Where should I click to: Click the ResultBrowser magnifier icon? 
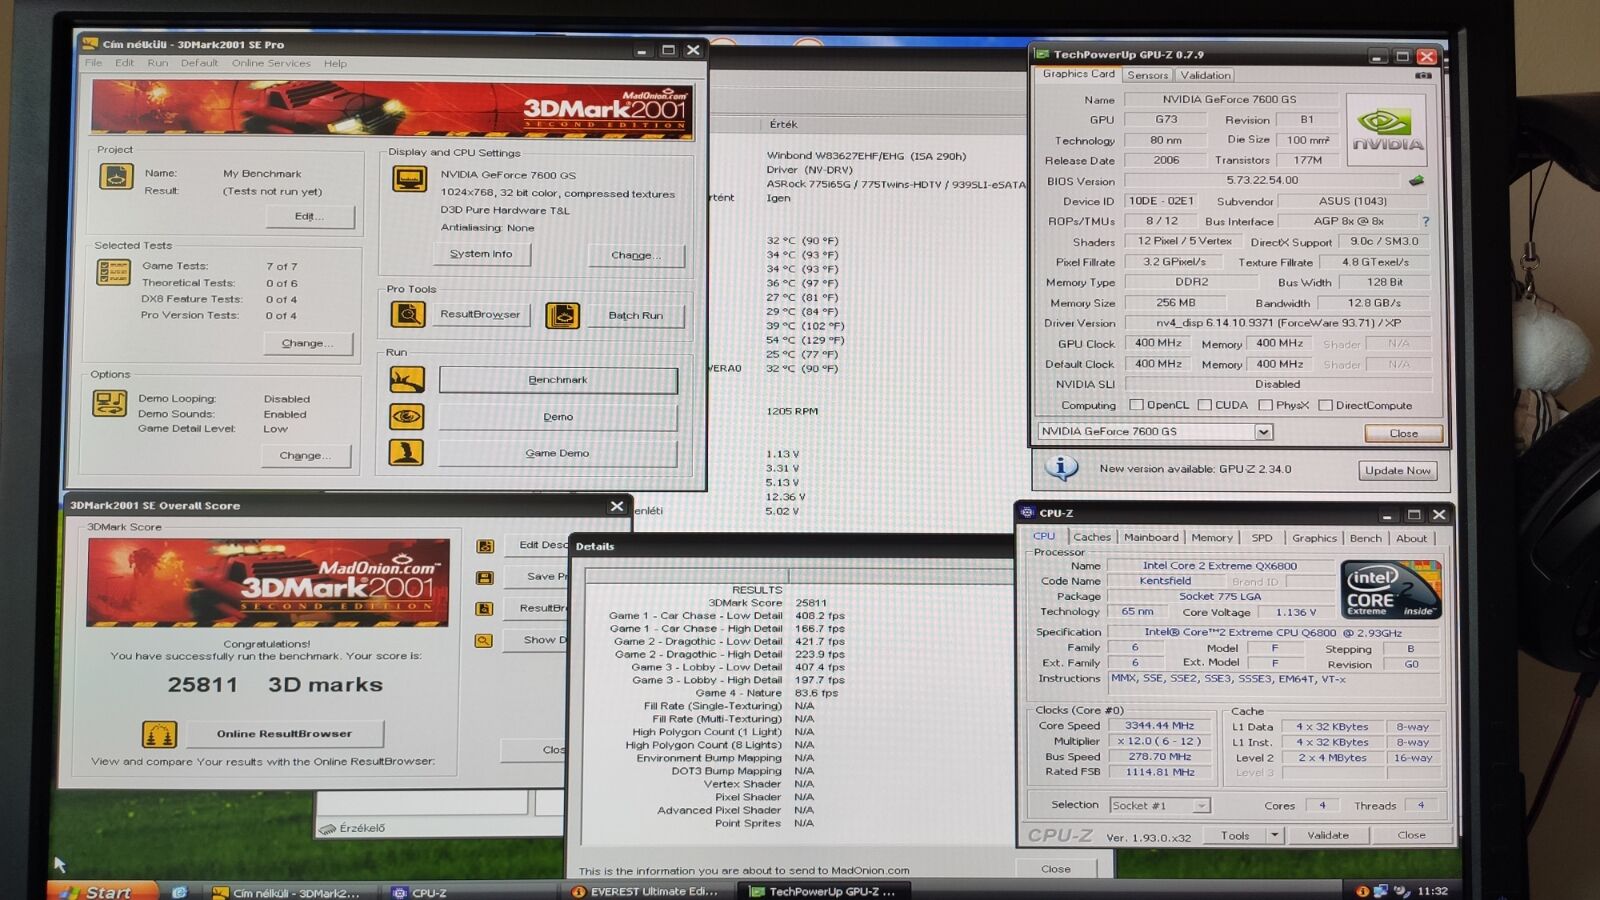click(x=407, y=315)
